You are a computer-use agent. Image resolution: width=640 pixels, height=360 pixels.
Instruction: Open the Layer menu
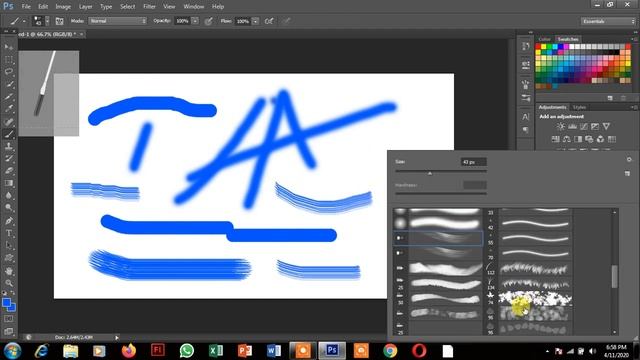pos(85,7)
